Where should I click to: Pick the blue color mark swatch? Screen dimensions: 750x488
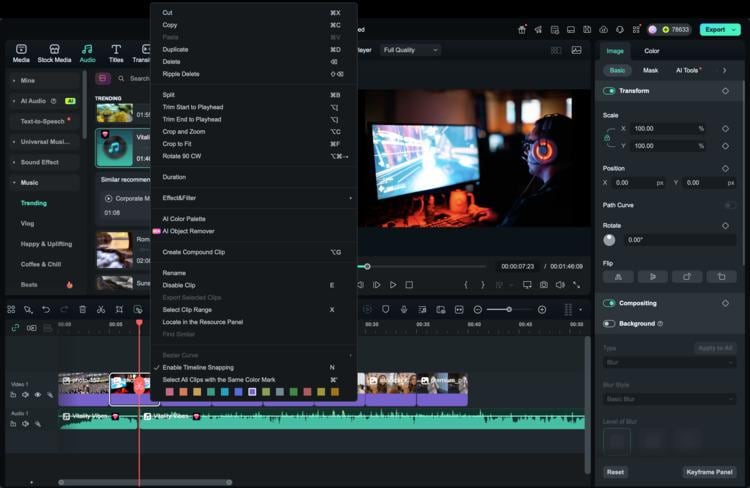(238, 392)
